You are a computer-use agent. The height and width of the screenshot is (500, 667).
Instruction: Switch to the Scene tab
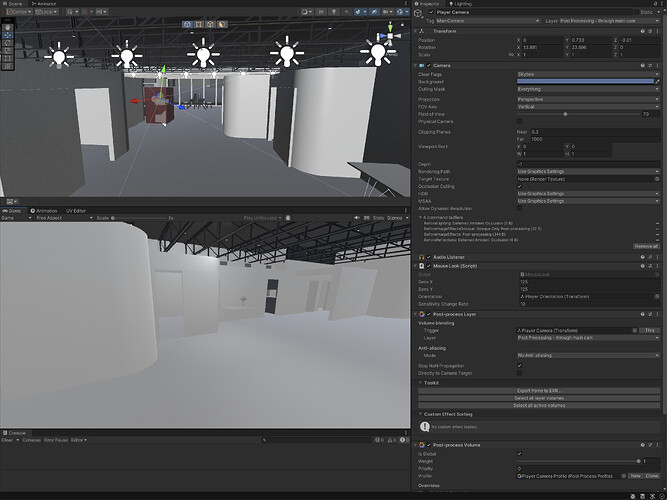pyautogui.click(x=13, y=3)
